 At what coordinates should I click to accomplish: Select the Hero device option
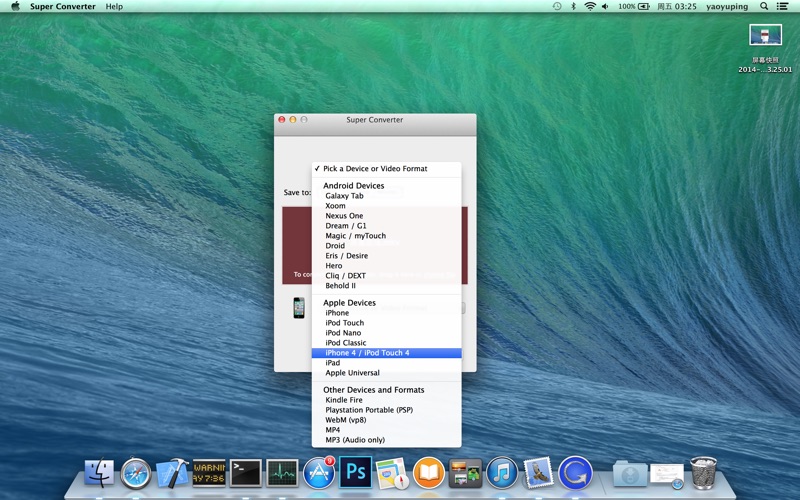386,266
